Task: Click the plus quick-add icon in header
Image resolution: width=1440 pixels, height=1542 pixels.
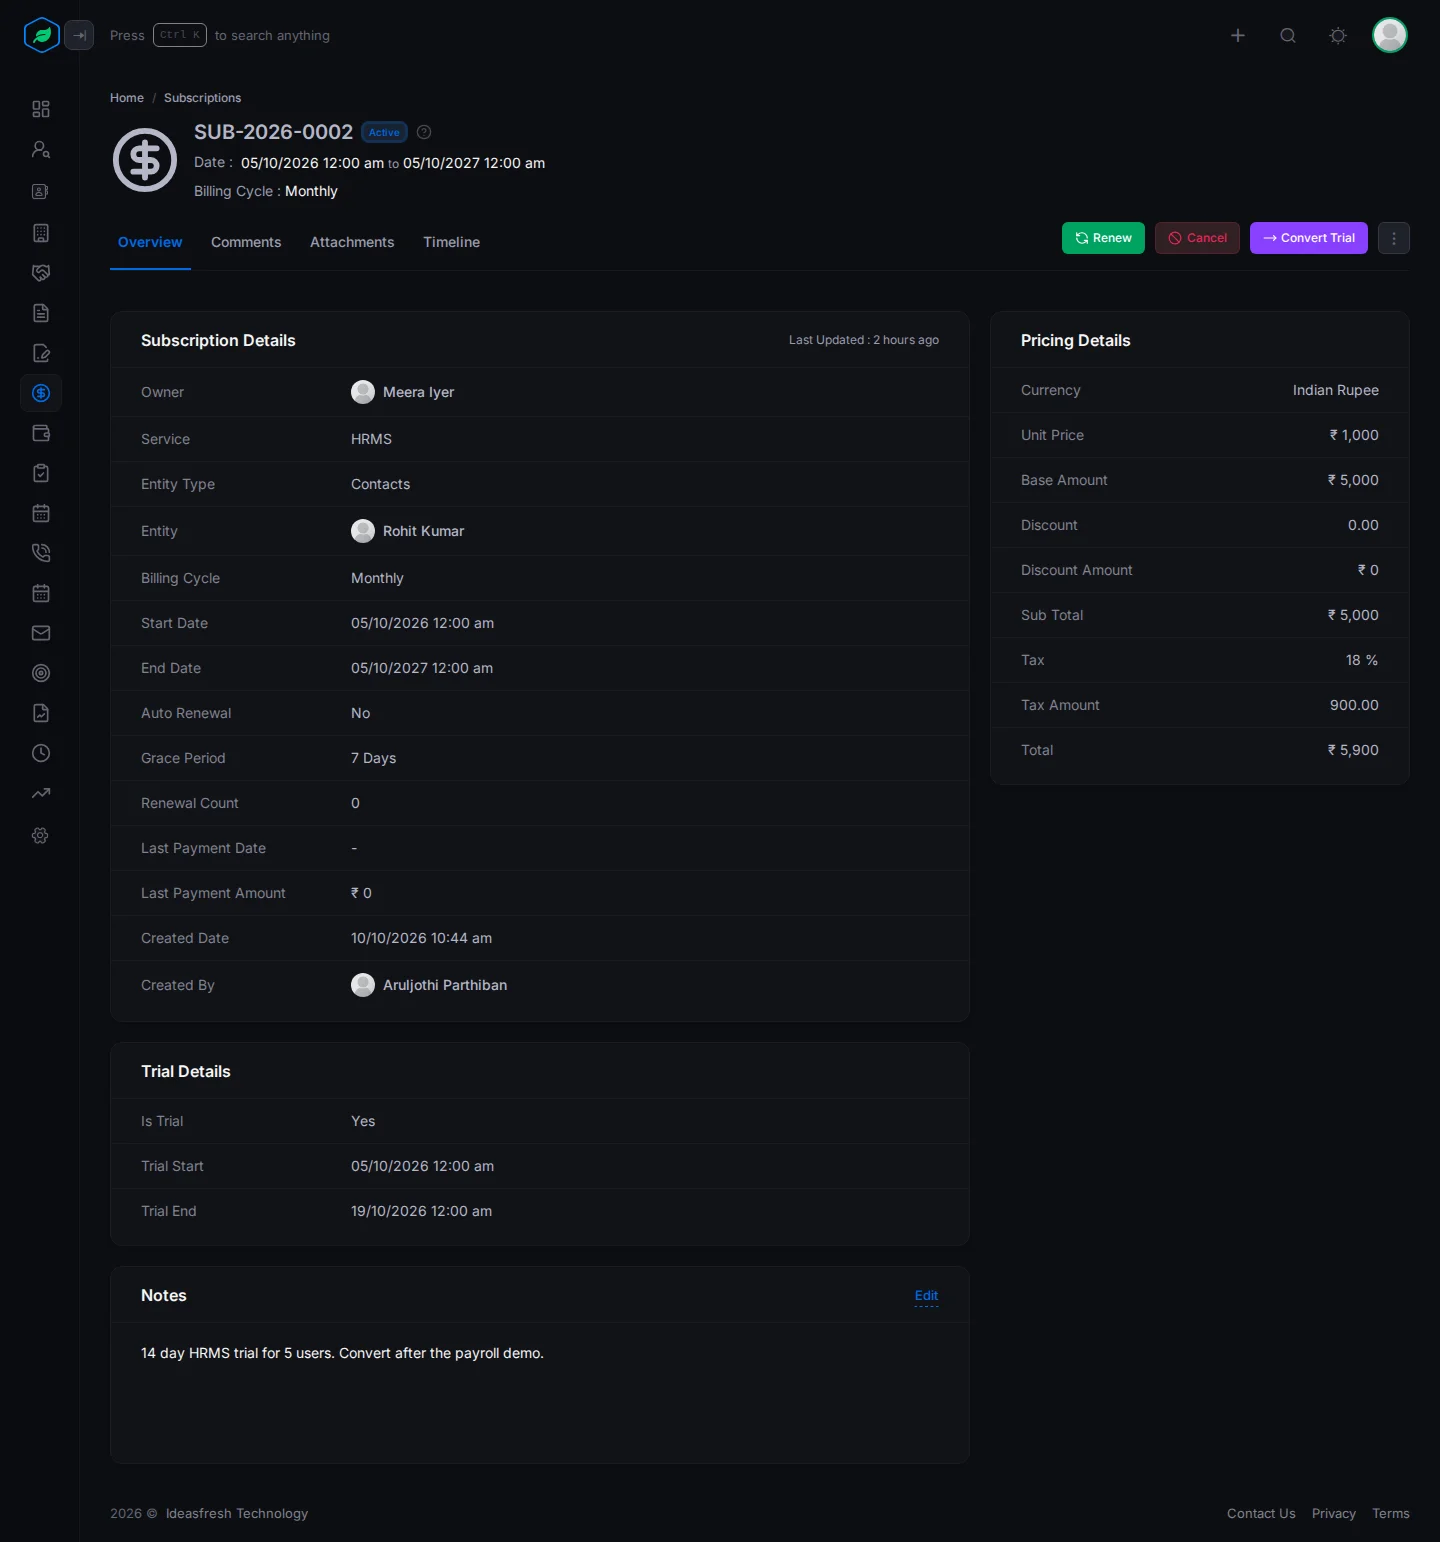Action: [1238, 35]
